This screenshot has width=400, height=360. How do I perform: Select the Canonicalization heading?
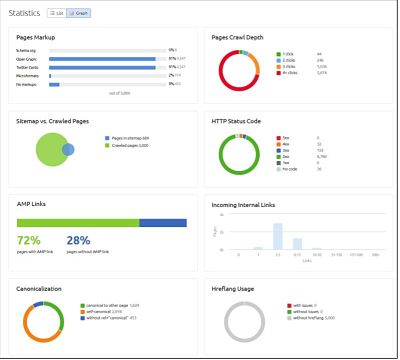[39, 289]
